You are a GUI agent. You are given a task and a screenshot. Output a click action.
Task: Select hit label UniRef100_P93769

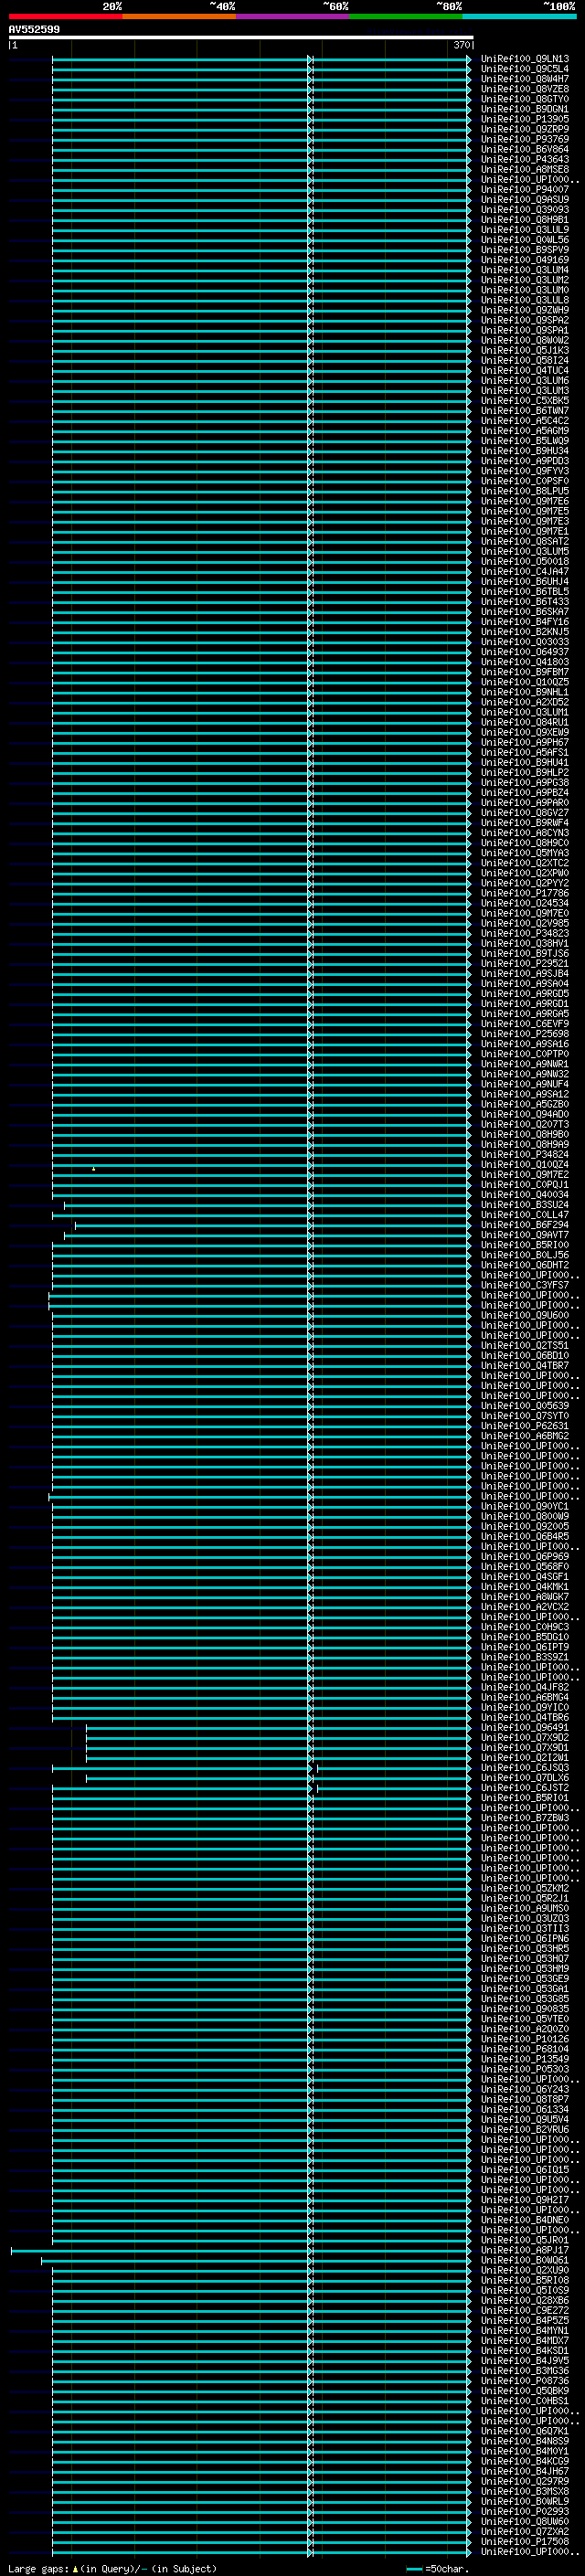tap(525, 139)
